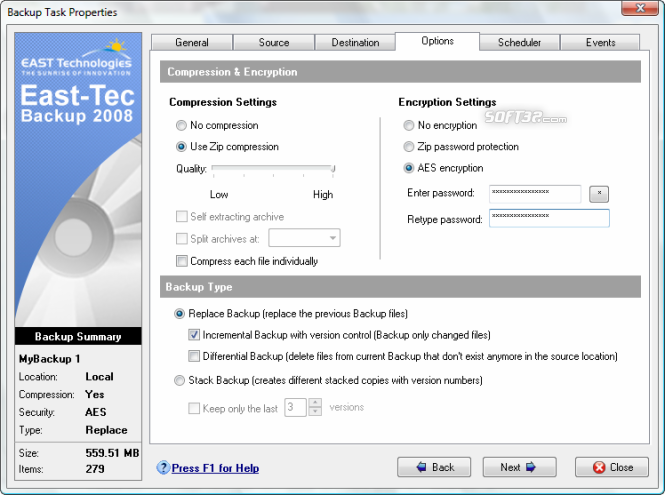The image size is (665, 495).
Task: Open the General tab
Action: pyautogui.click(x=192, y=42)
